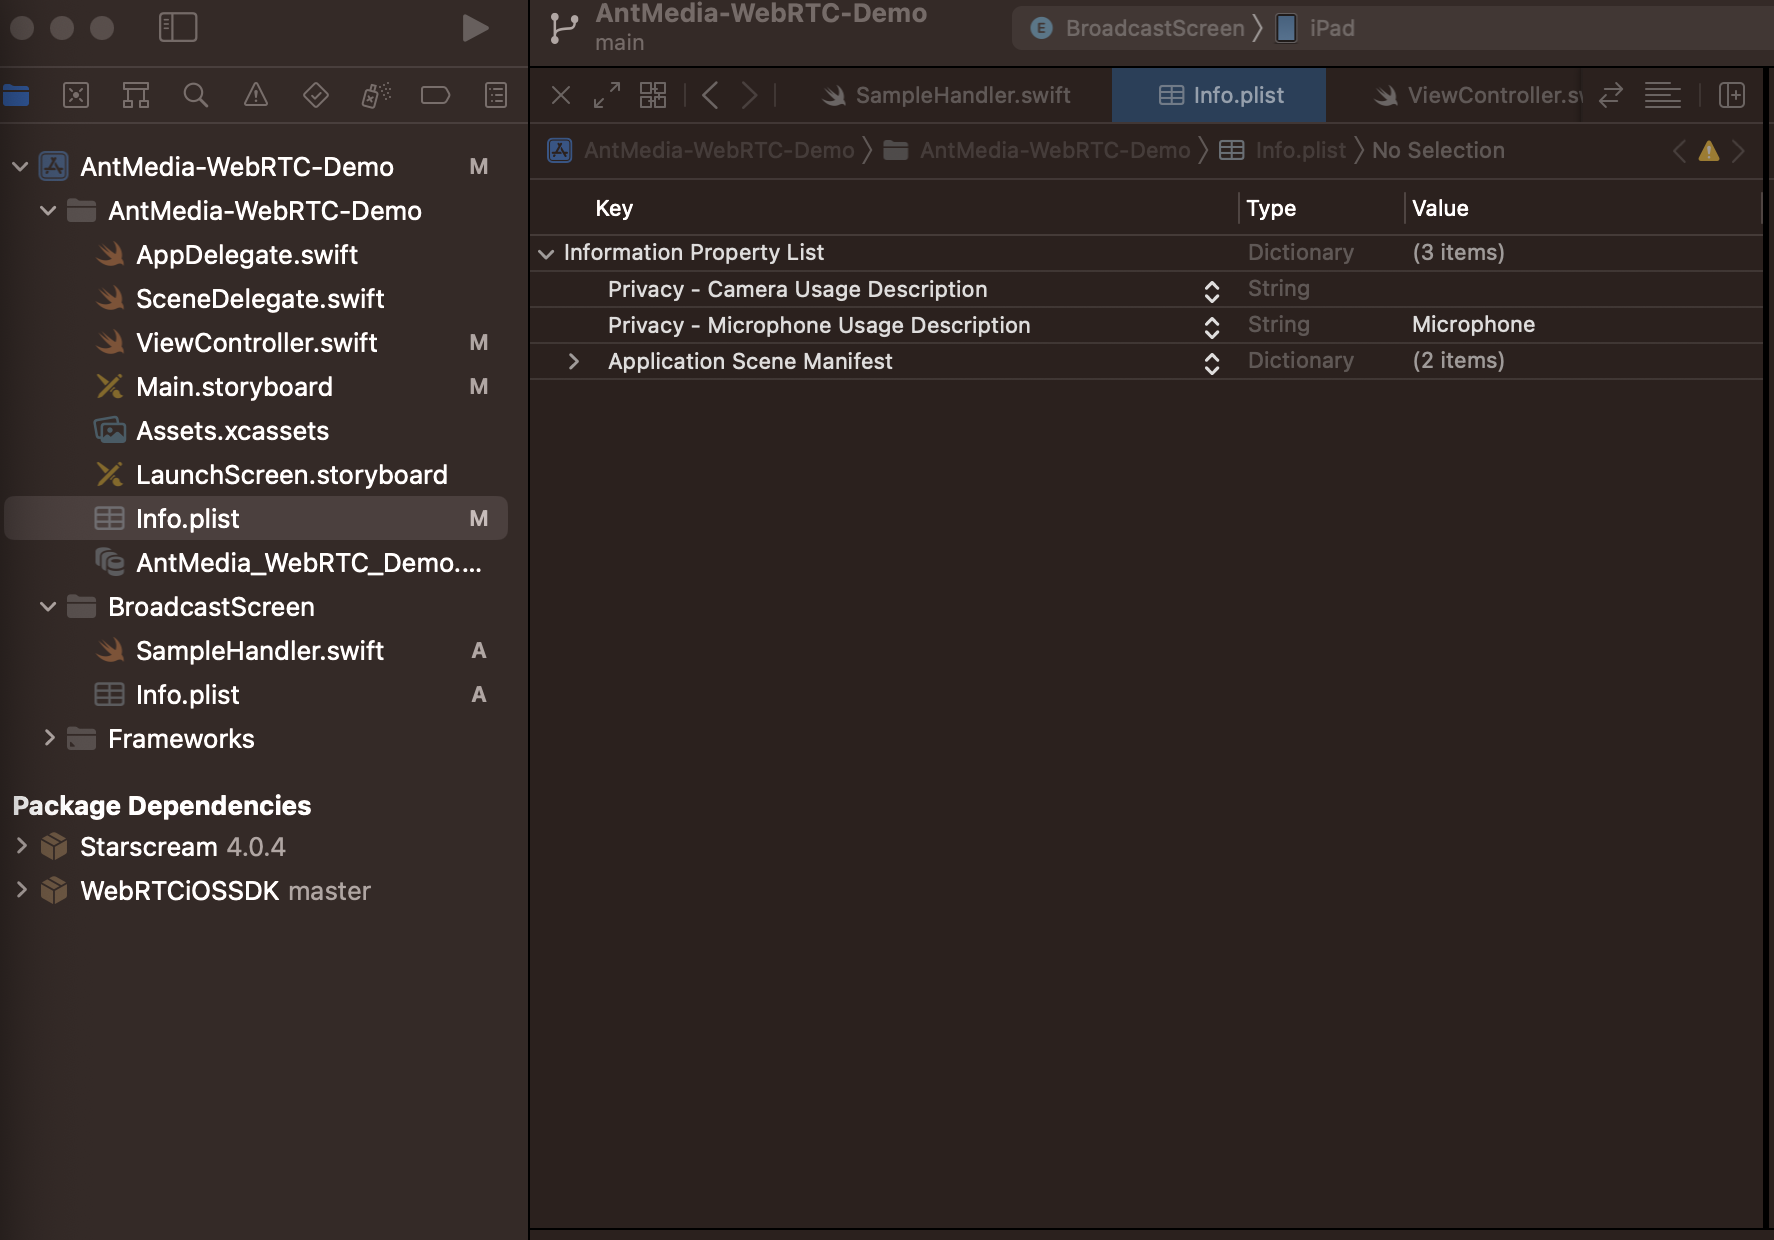
Task: Open the related items grid menu
Action: pos(653,95)
